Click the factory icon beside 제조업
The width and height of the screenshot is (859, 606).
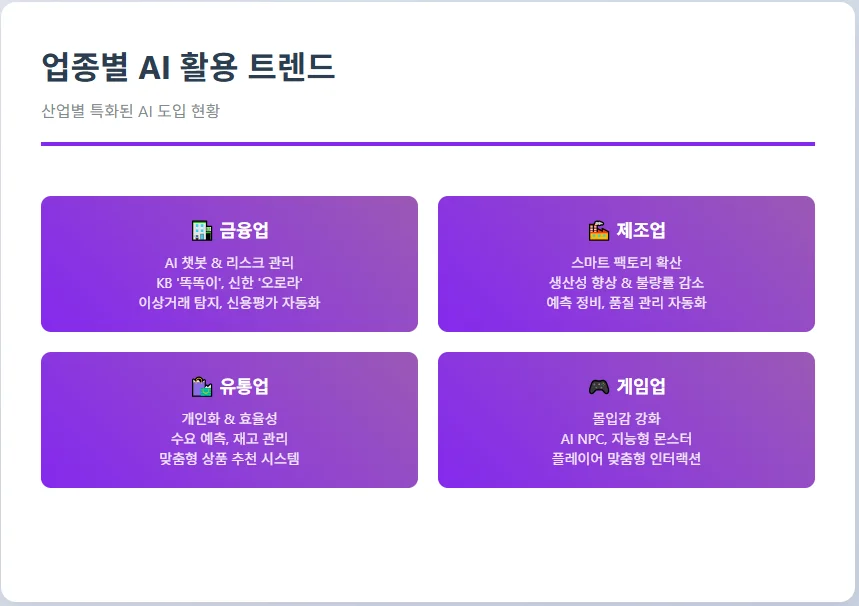(599, 231)
